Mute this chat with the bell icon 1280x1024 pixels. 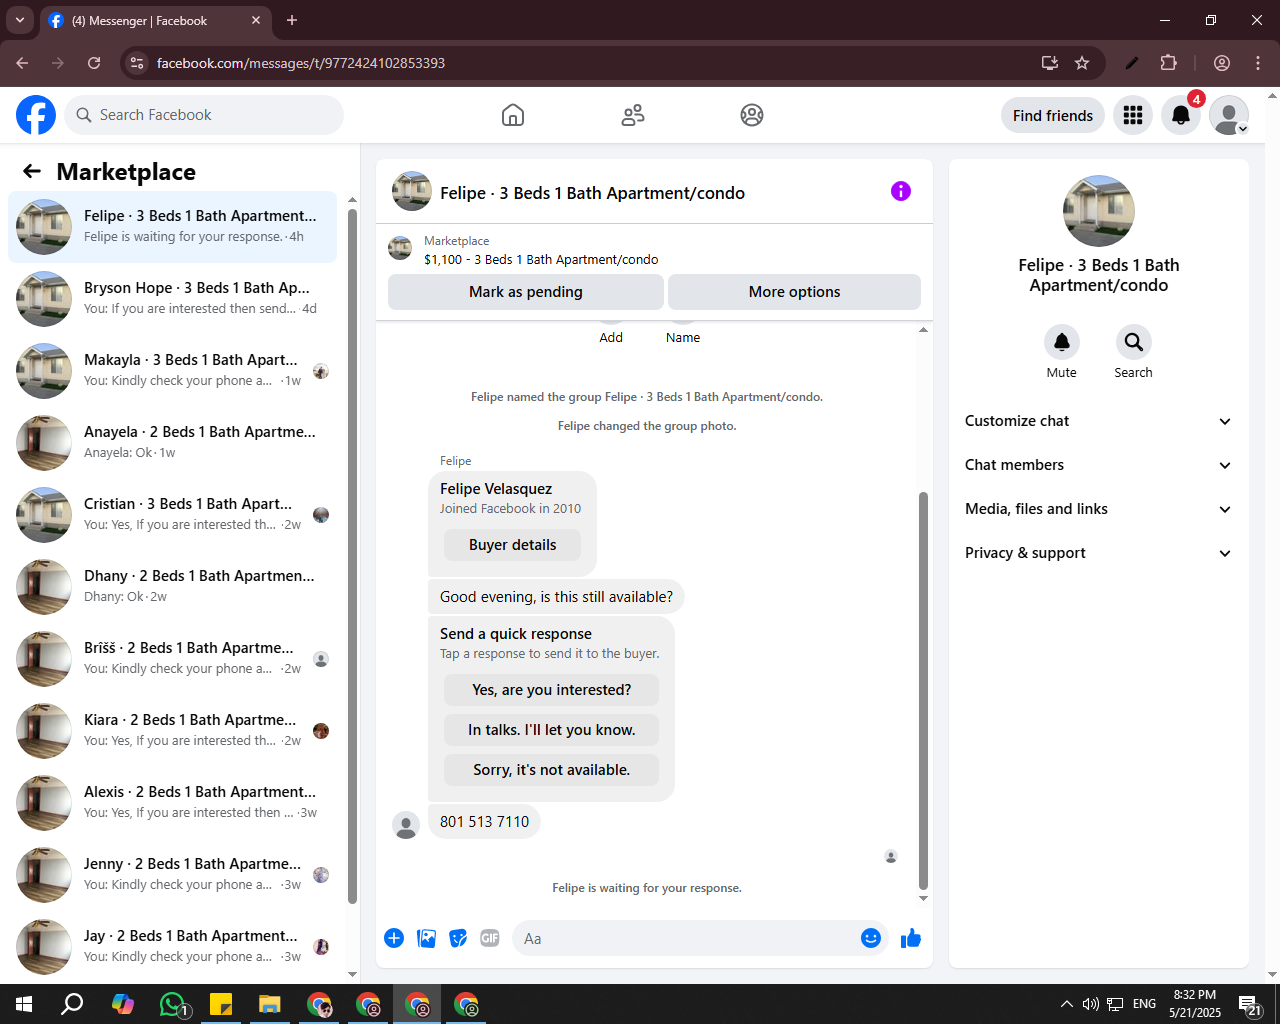tap(1062, 342)
